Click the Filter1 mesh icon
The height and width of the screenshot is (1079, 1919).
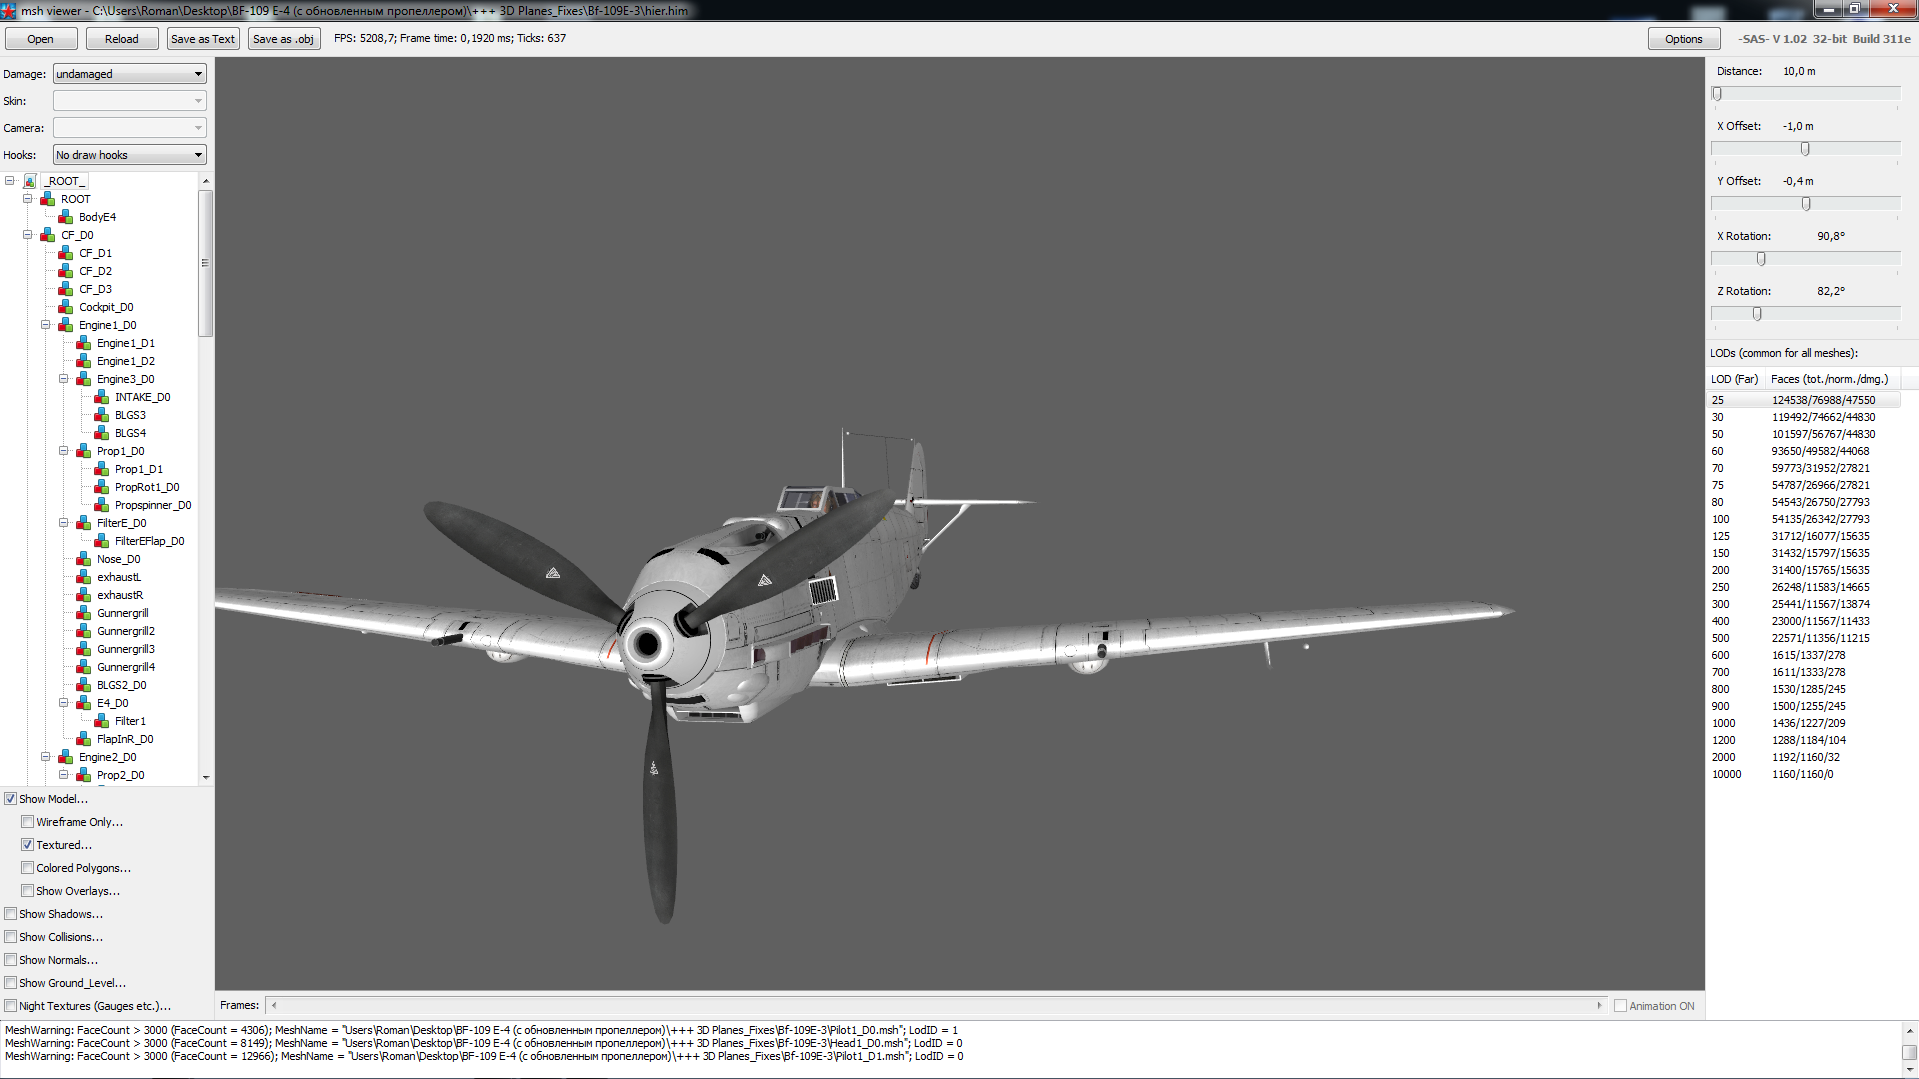point(102,721)
